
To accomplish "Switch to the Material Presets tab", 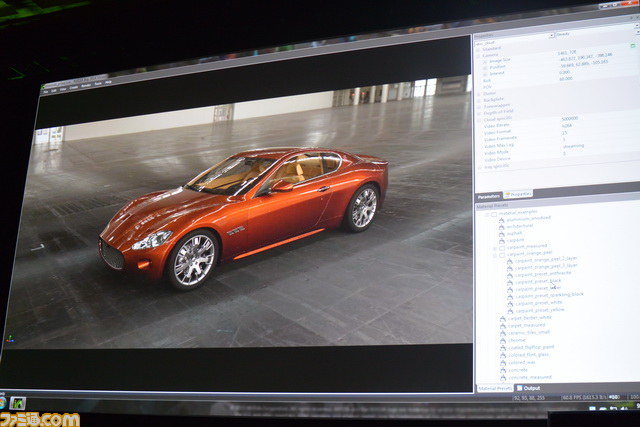I will 494,388.
